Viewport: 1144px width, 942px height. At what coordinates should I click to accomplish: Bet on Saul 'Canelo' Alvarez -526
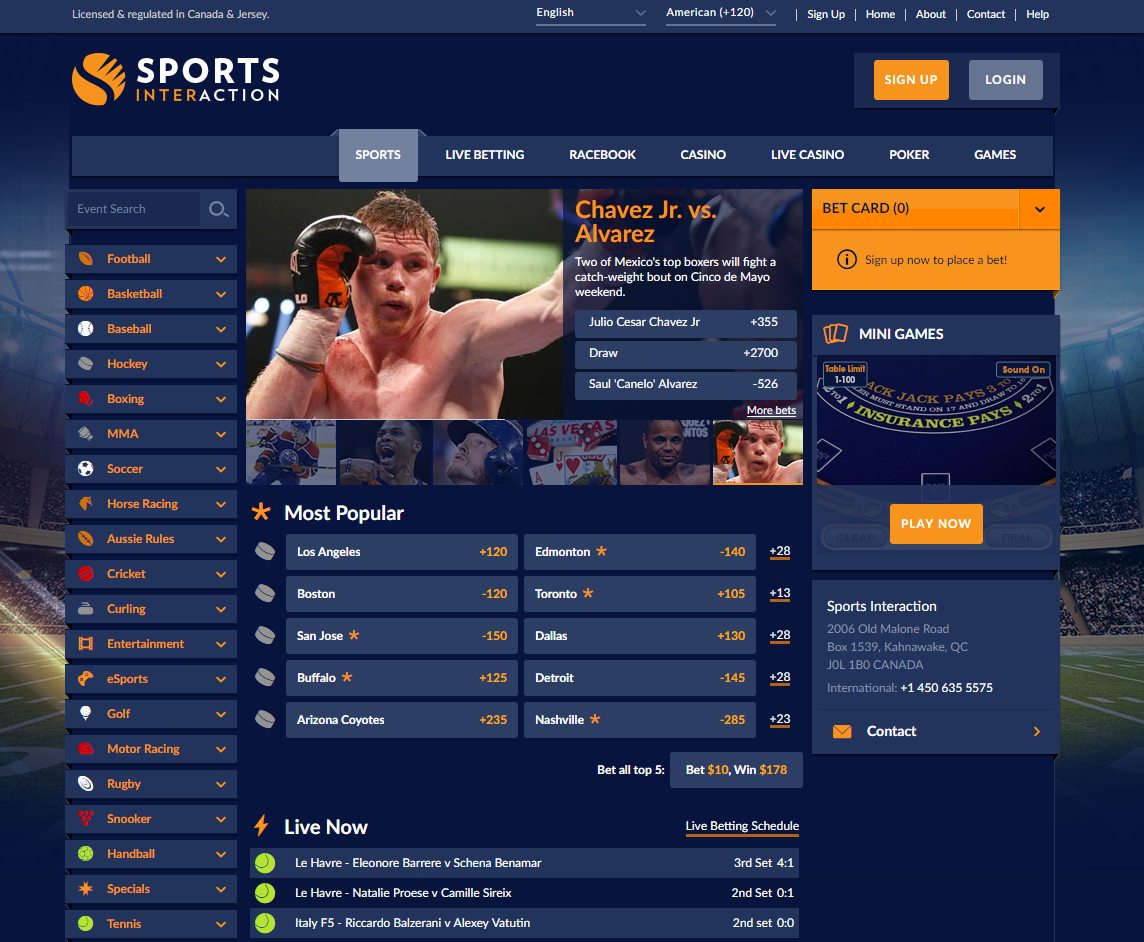click(684, 385)
